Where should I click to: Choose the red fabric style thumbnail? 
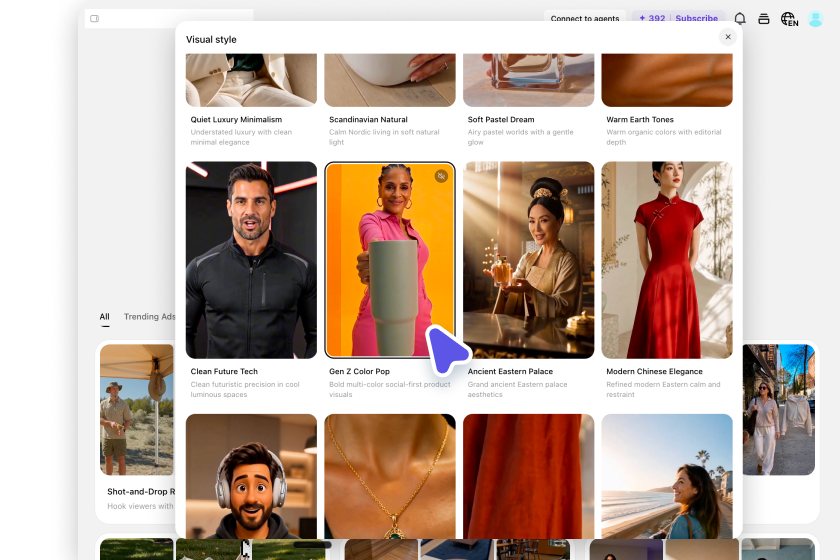pyautogui.click(x=529, y=476)
